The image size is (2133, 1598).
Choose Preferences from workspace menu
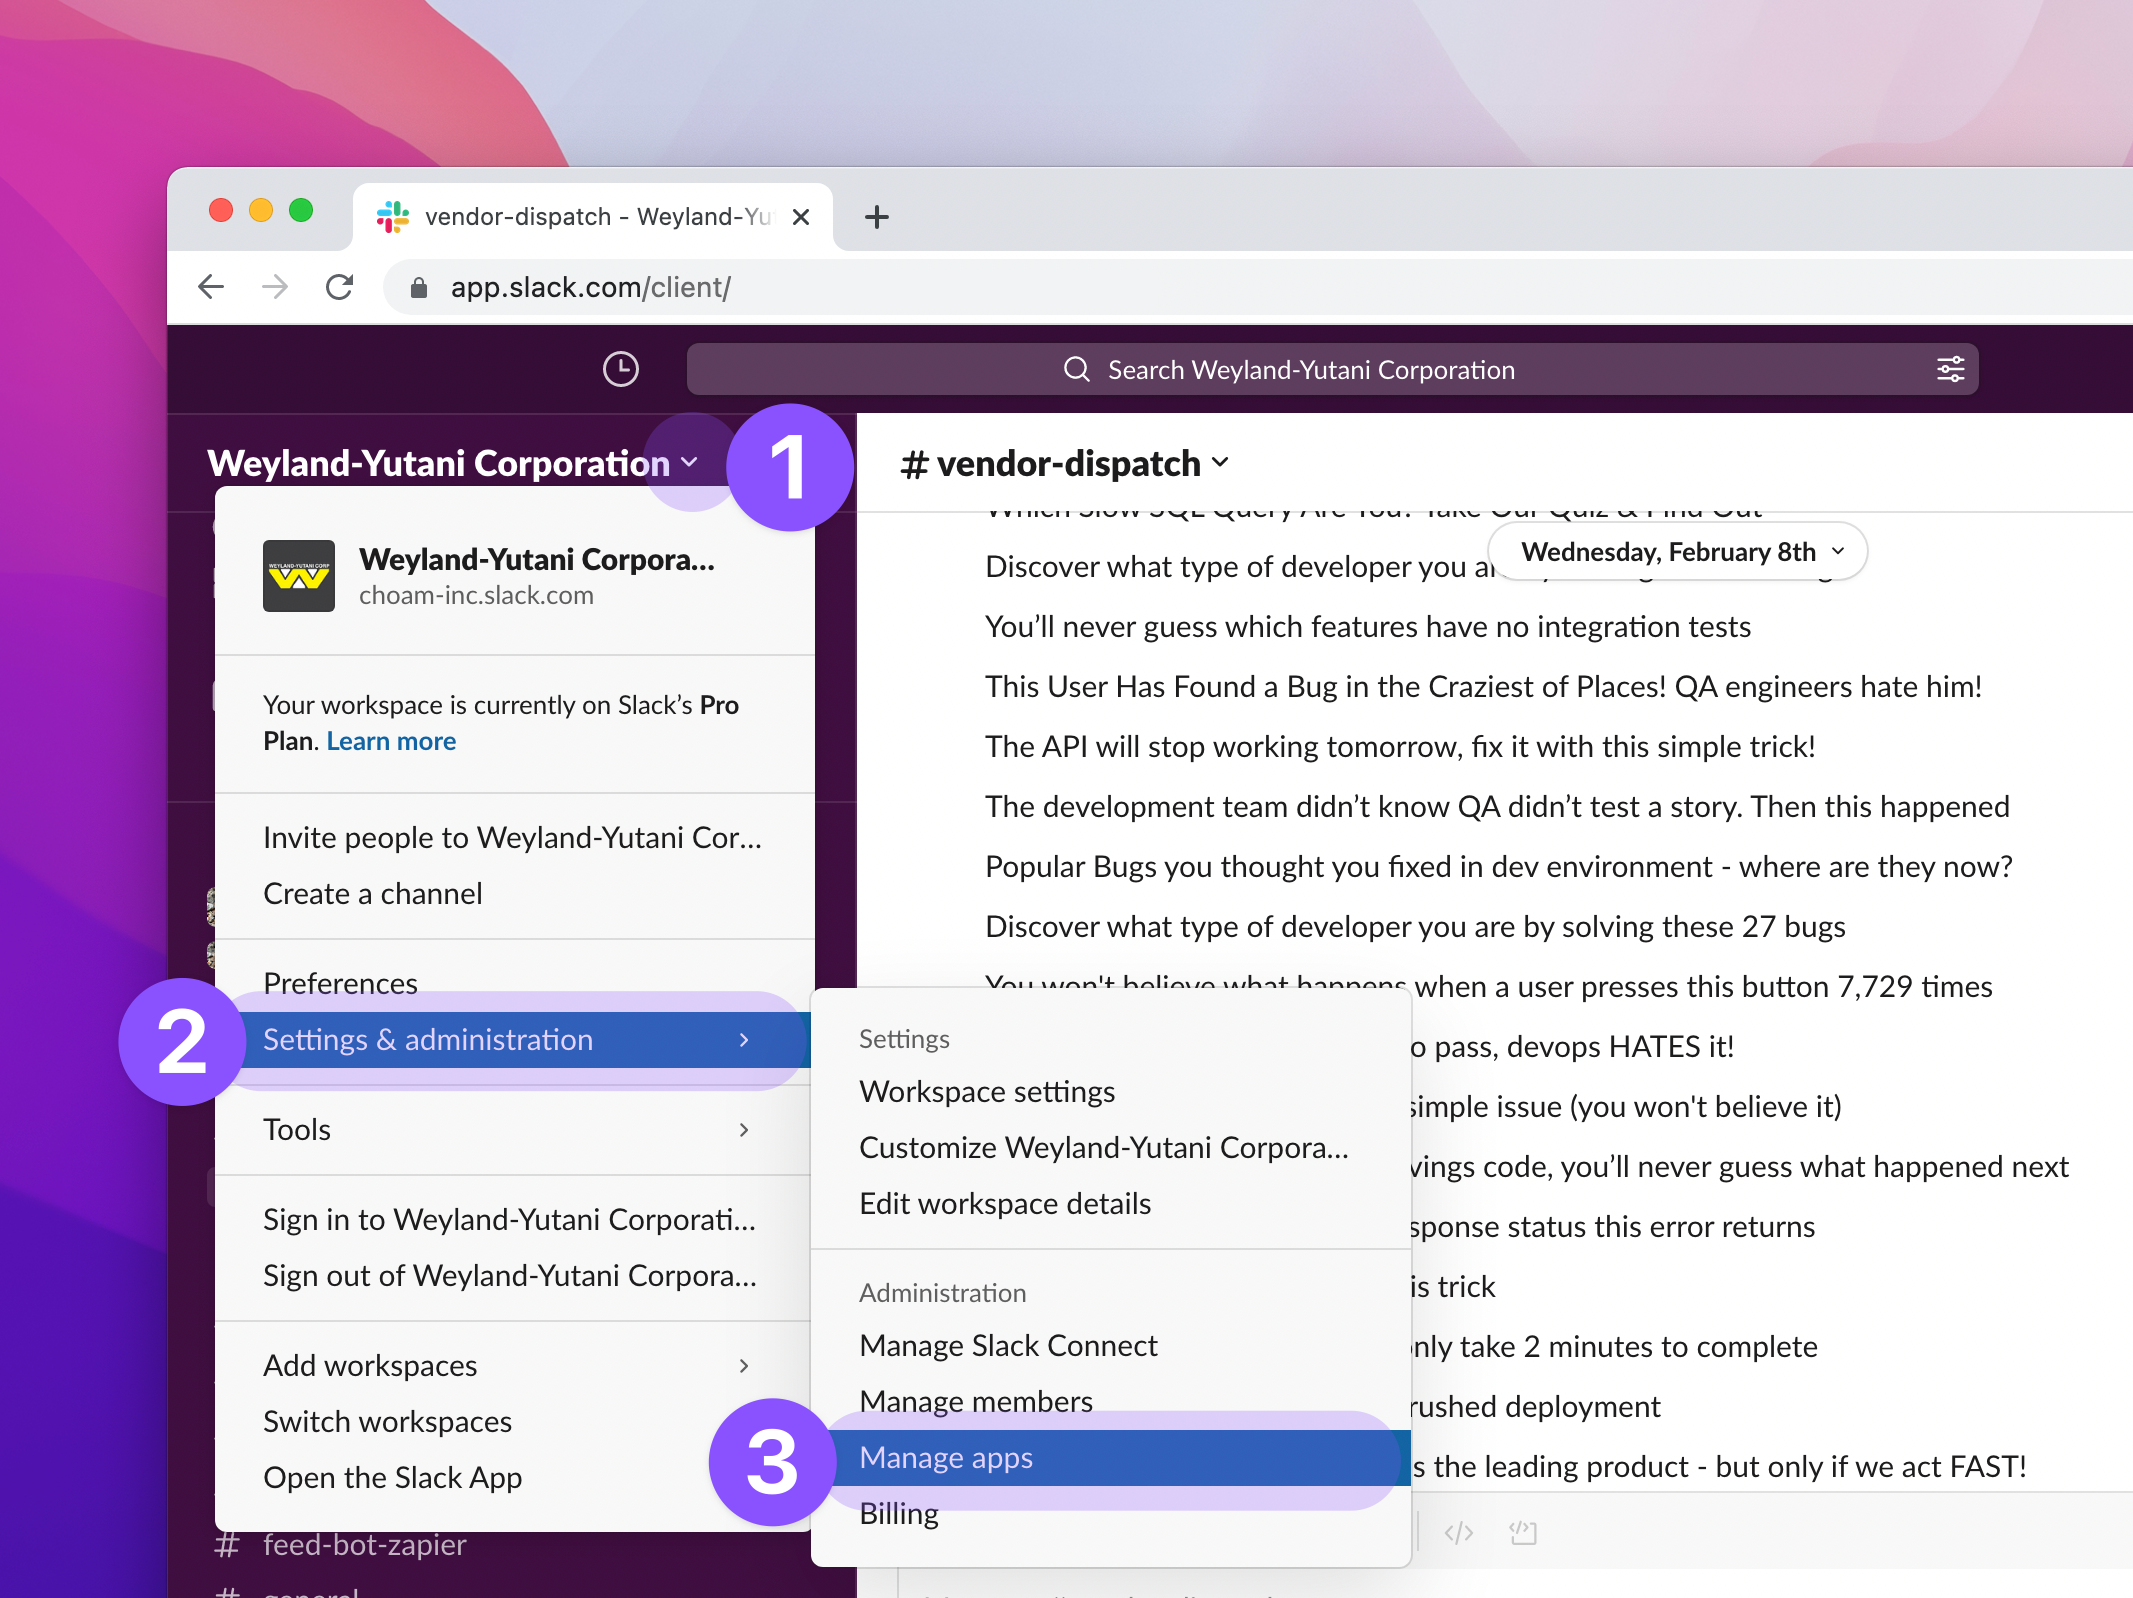(x=340, y=982)
